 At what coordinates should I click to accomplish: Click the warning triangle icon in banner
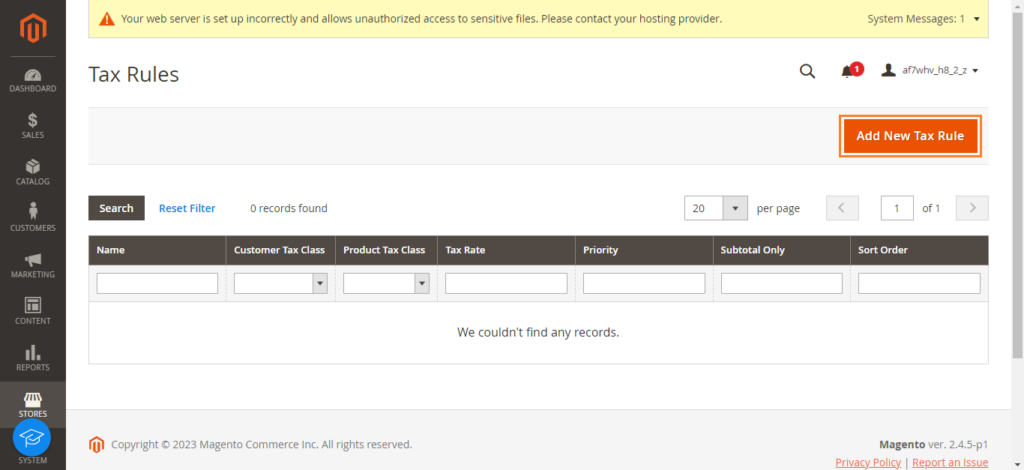[106, 19]
